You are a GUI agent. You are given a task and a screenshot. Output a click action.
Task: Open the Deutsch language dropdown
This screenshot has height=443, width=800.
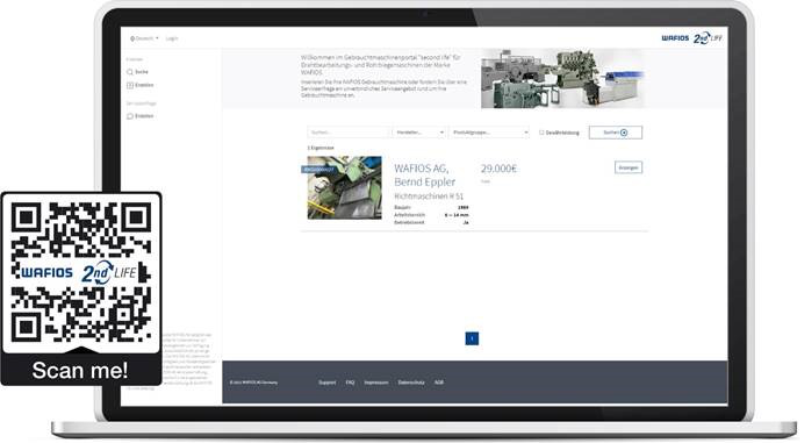pos(144,38)
